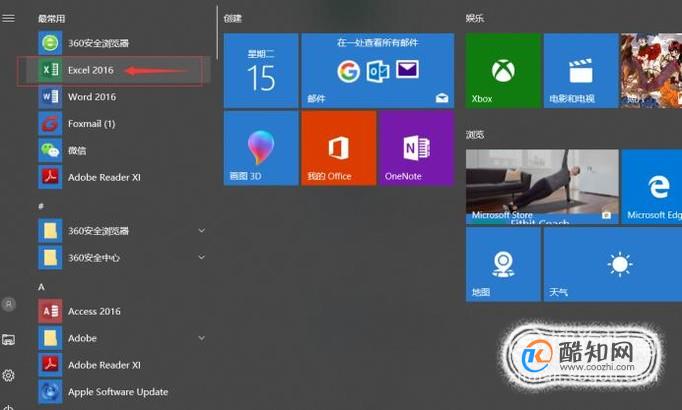Screen dimensions: 682x410
Task: Open the Microsoft Edge tile
Action: (652, 187)
